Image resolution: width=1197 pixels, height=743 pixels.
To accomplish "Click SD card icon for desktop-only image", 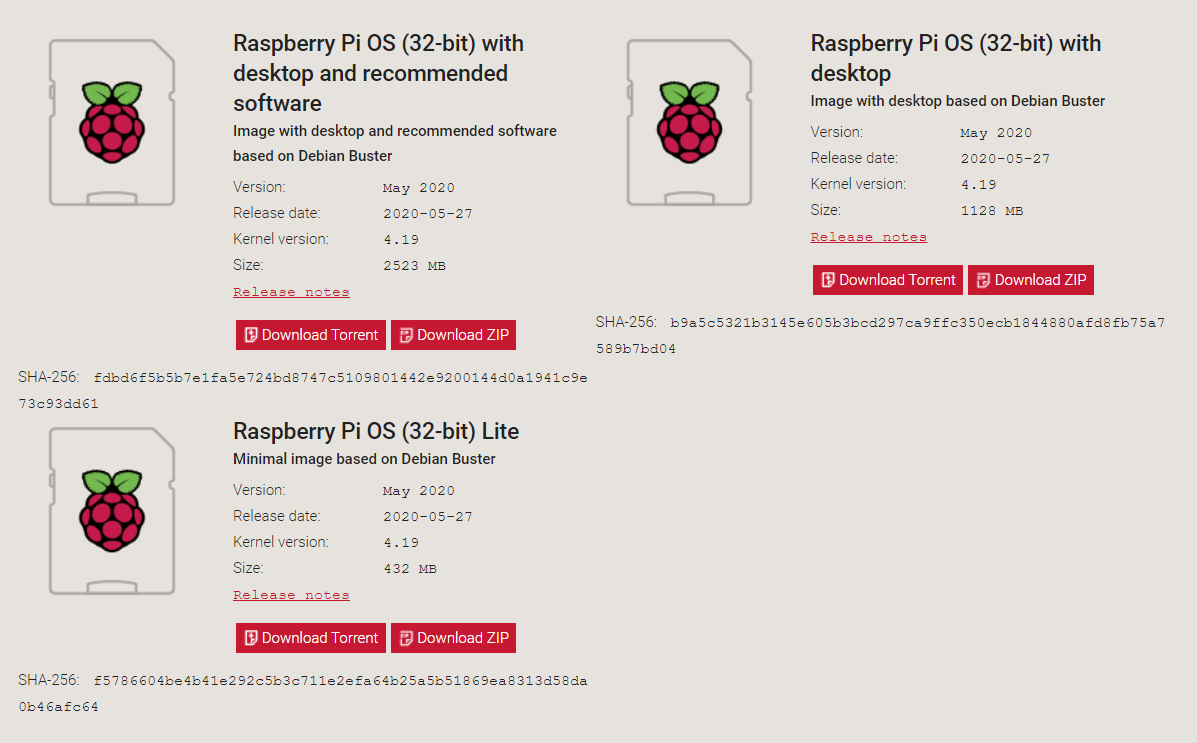I will [689, 121].
